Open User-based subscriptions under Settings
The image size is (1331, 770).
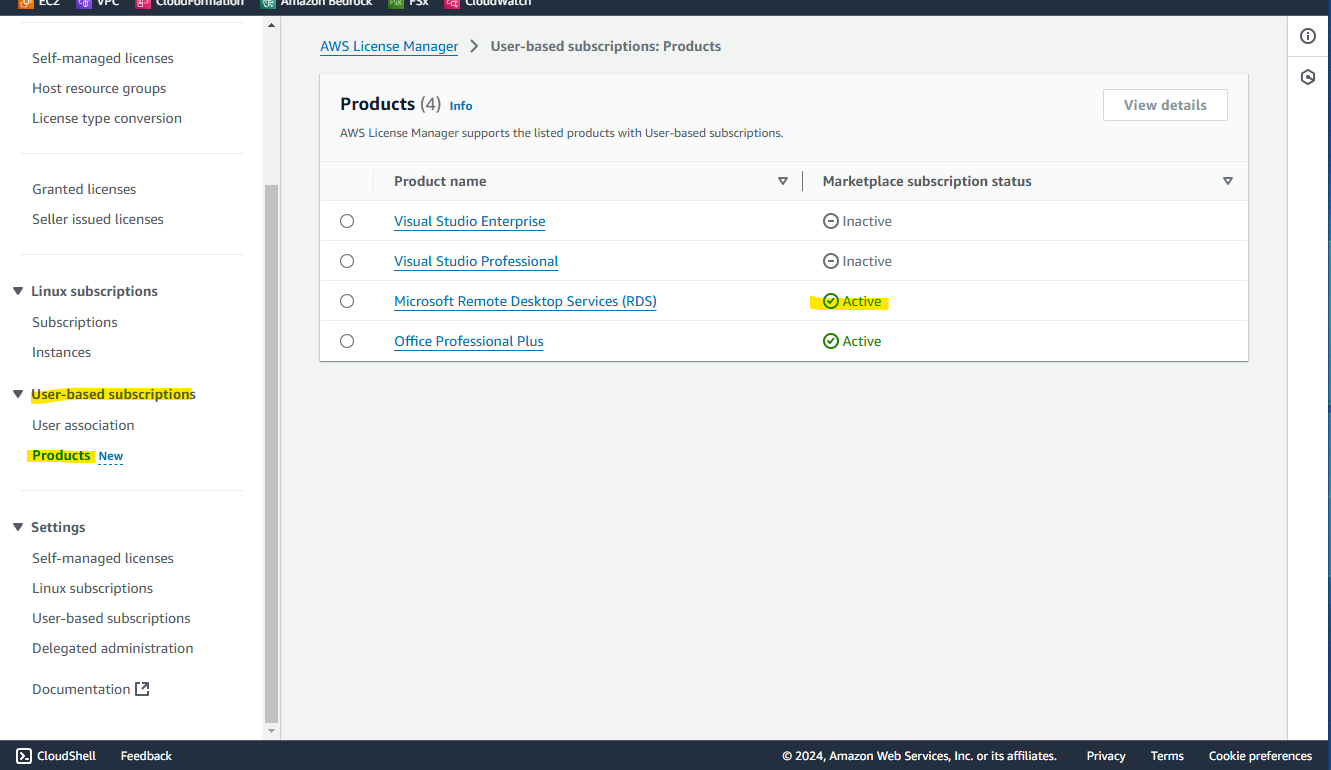click(x=111, y=618)
